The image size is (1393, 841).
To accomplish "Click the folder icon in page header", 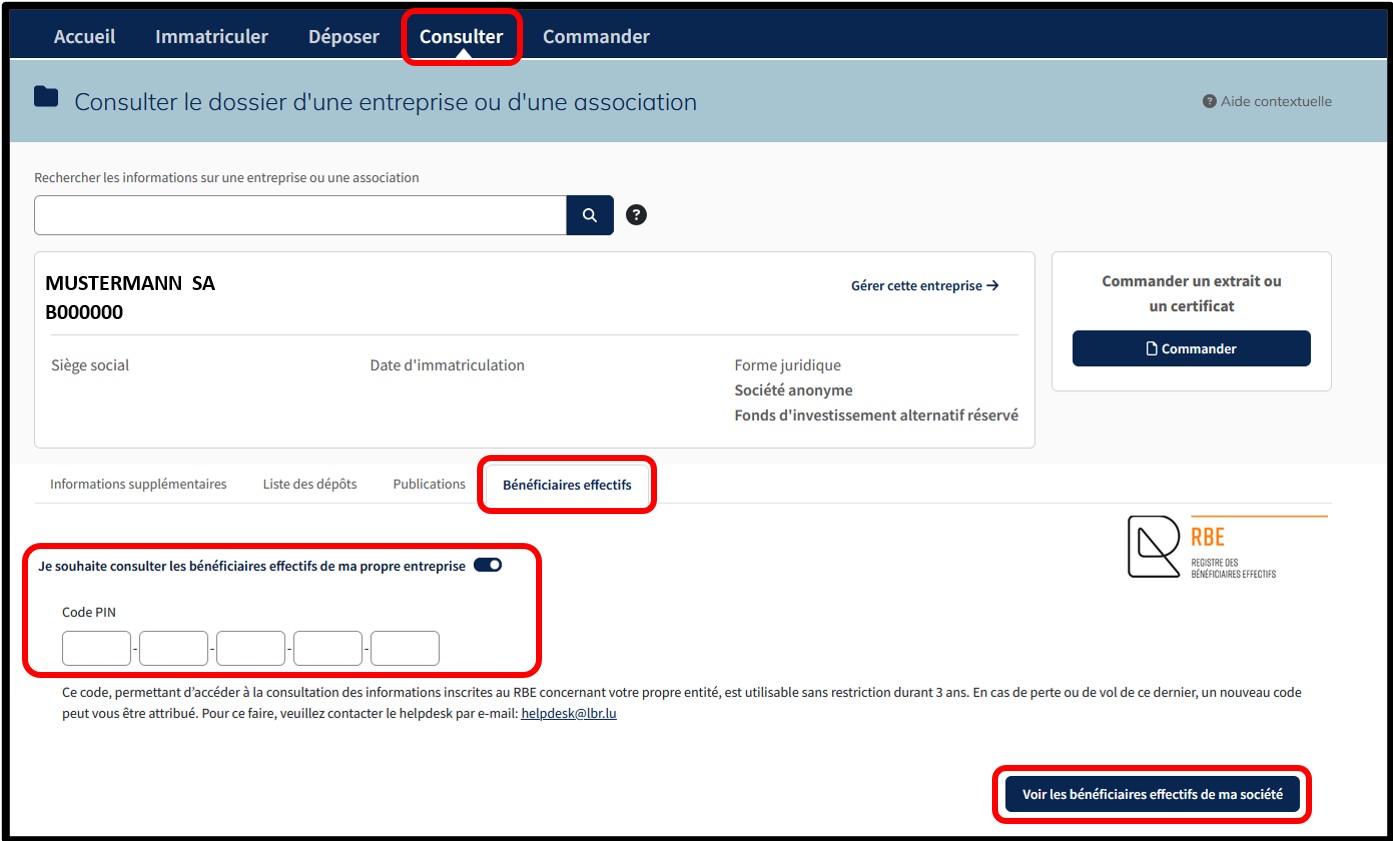I will point(46,97).
